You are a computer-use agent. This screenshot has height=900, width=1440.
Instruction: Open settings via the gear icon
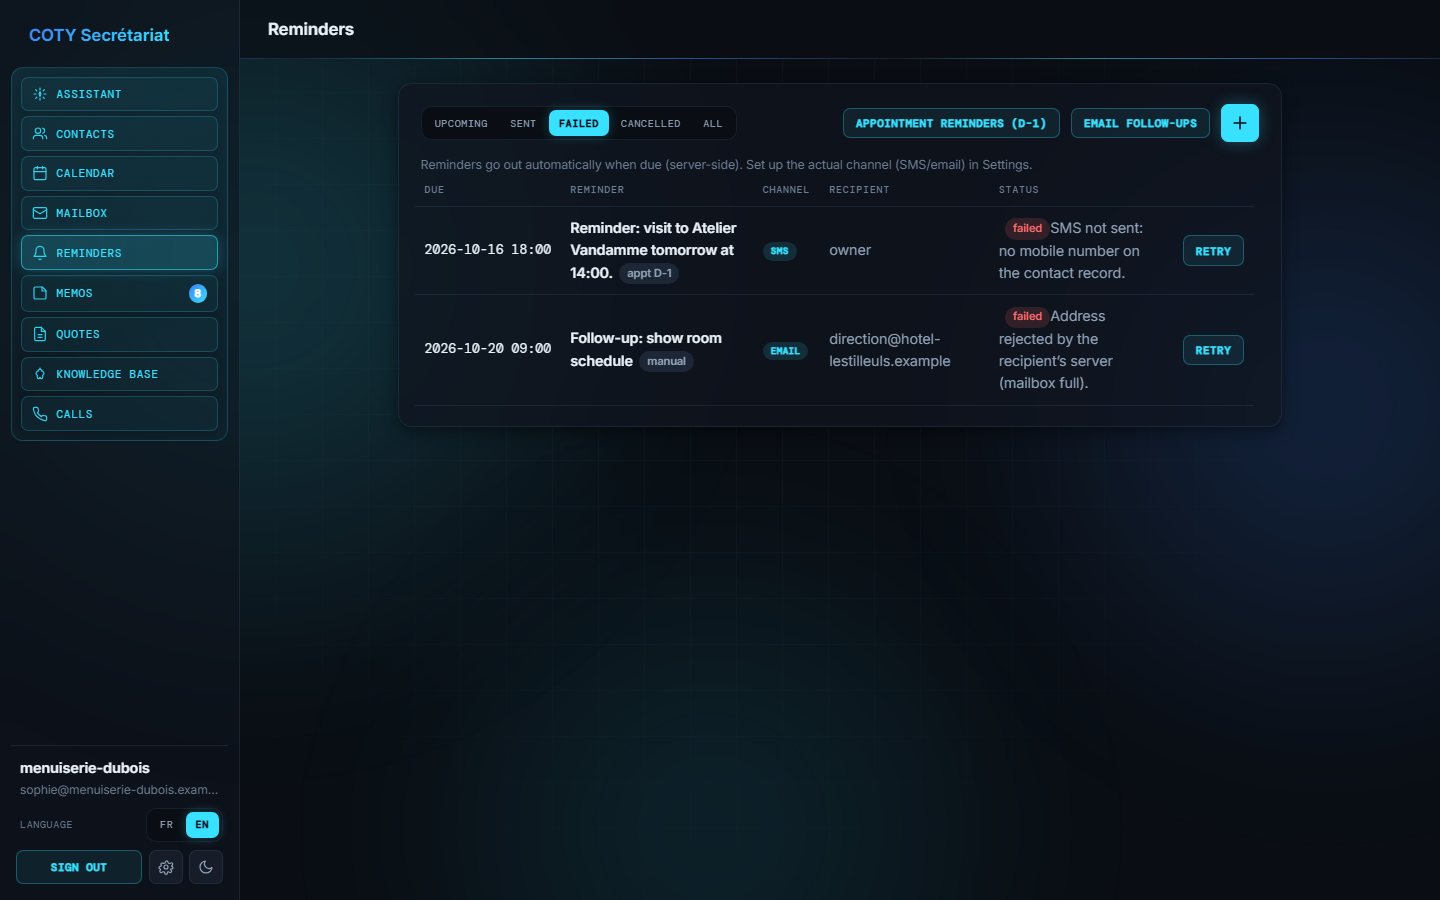pos(166,867)
